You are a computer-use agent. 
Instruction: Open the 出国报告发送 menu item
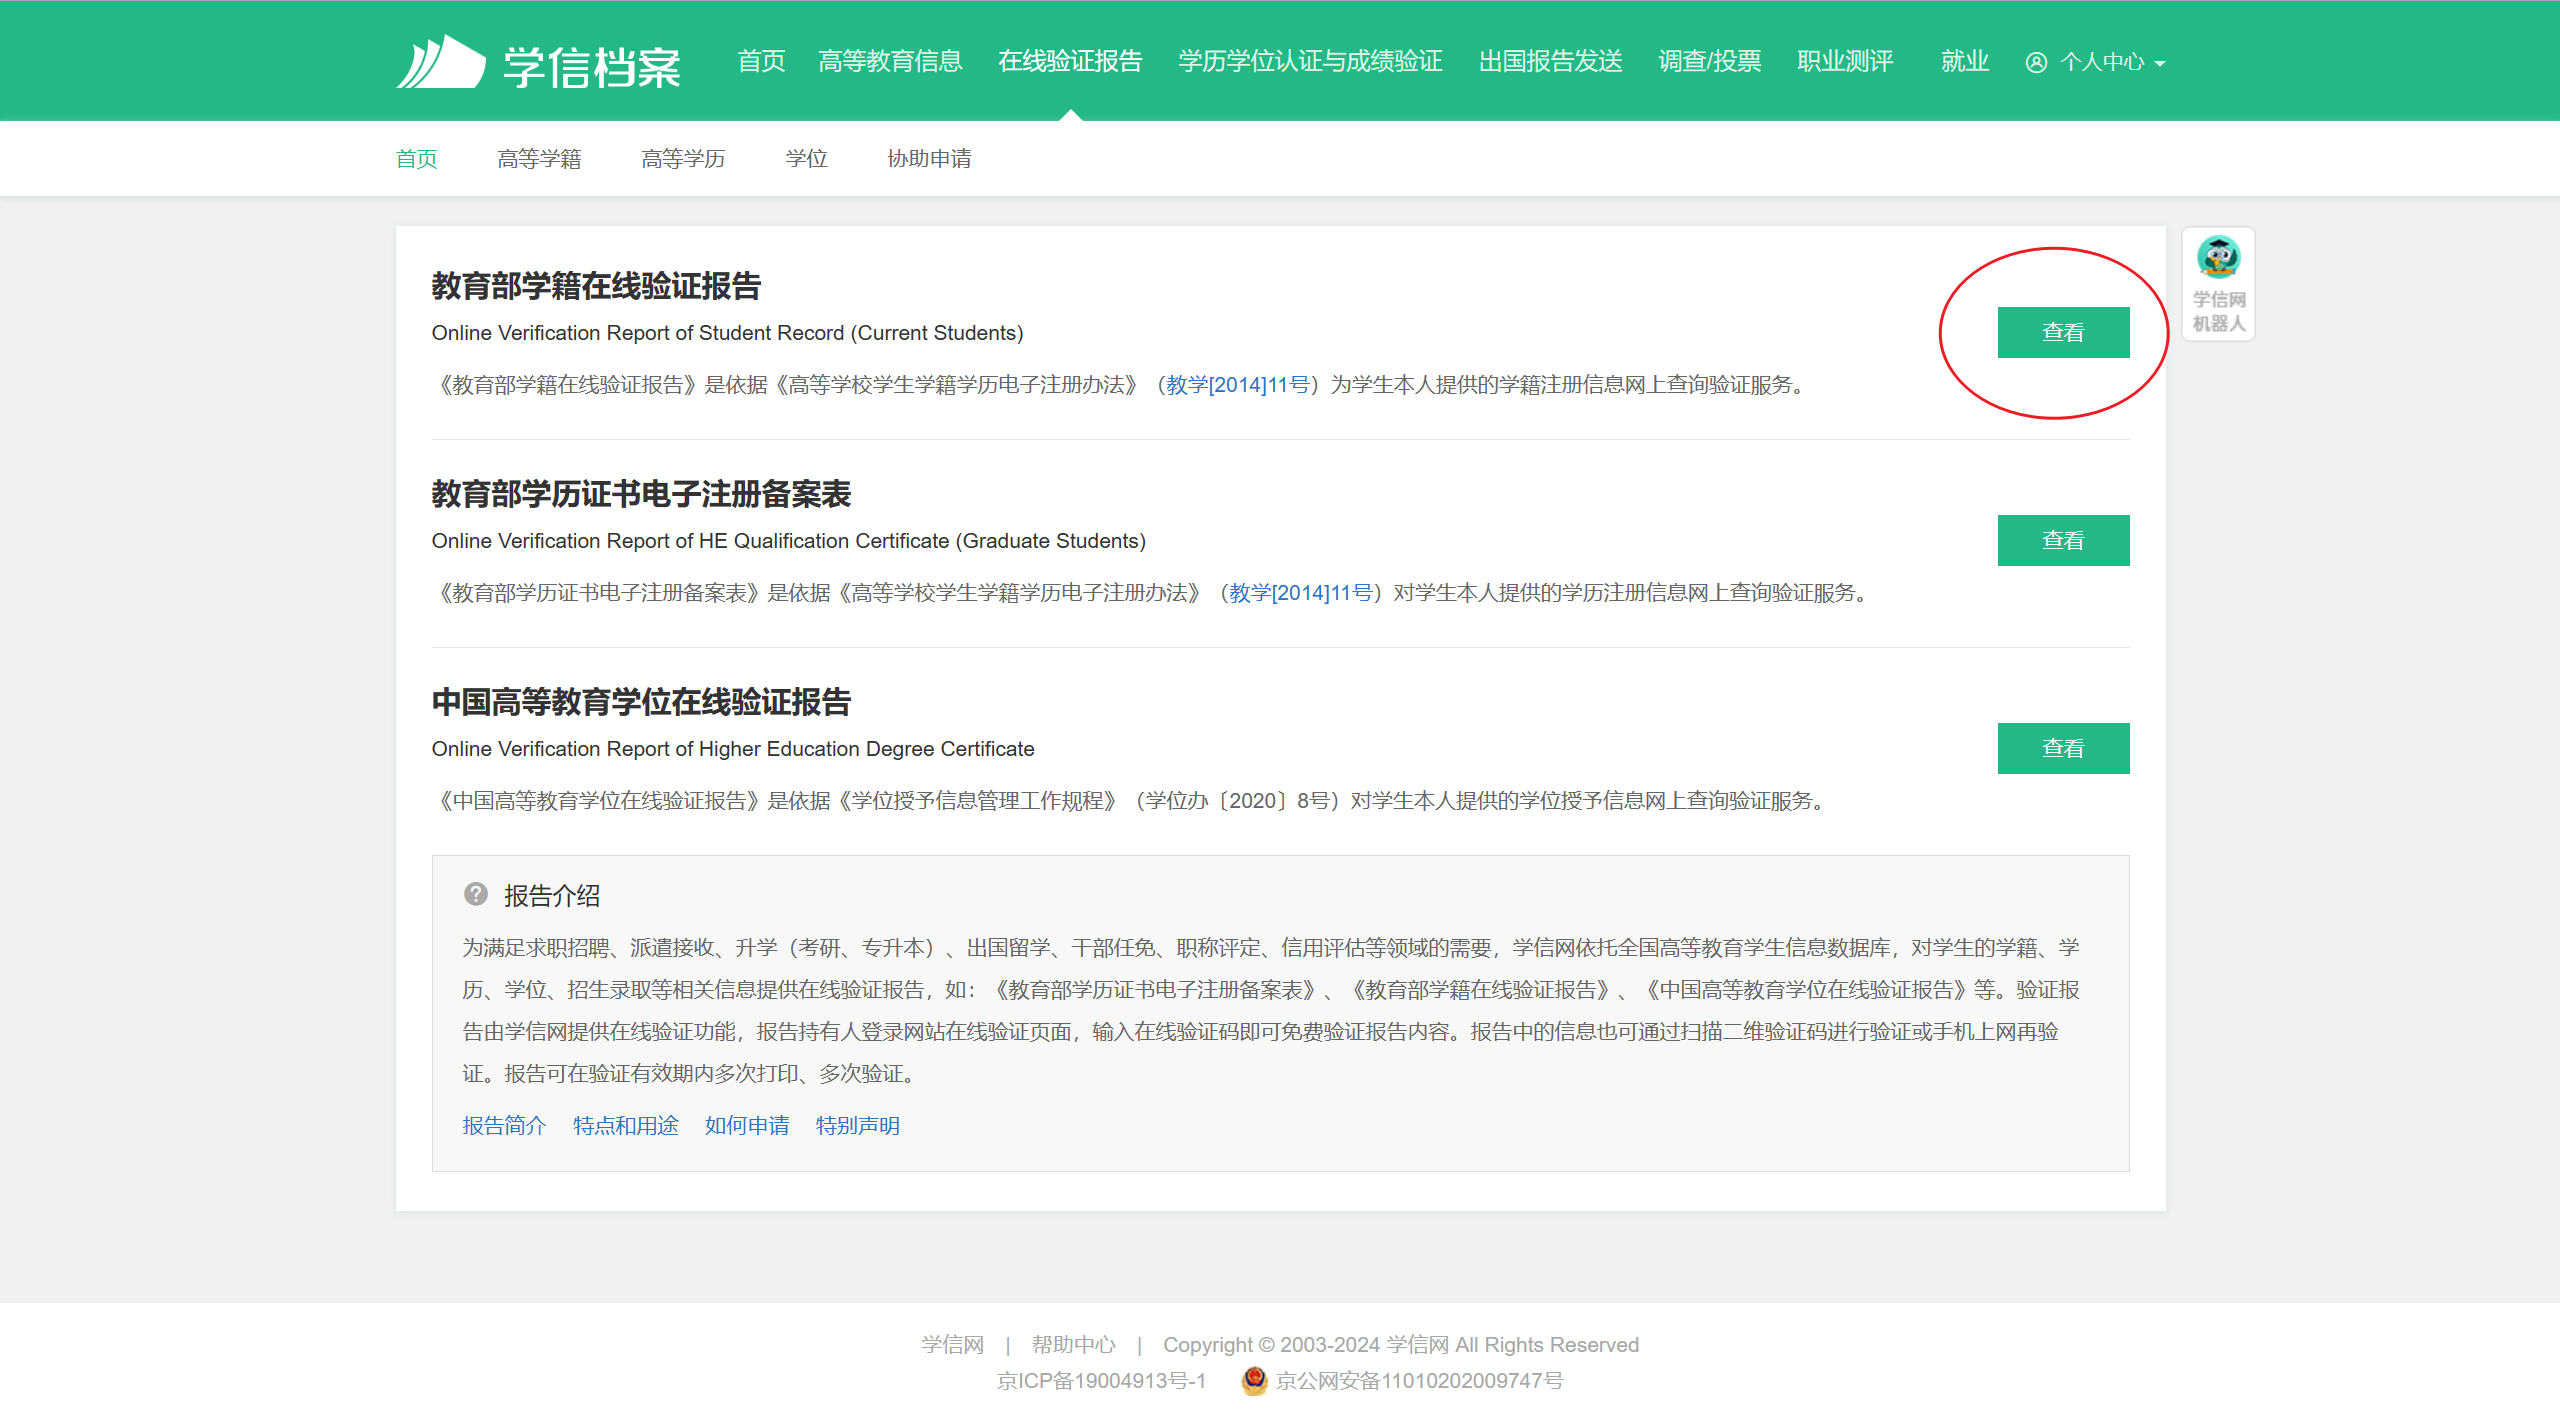tap(1550, 62)
